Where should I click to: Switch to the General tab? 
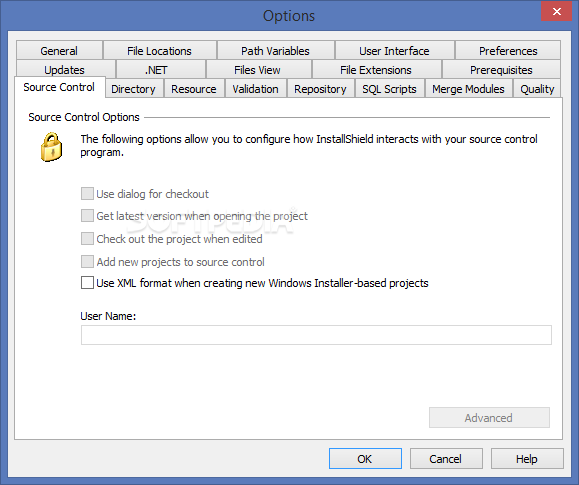pos(59,51)
